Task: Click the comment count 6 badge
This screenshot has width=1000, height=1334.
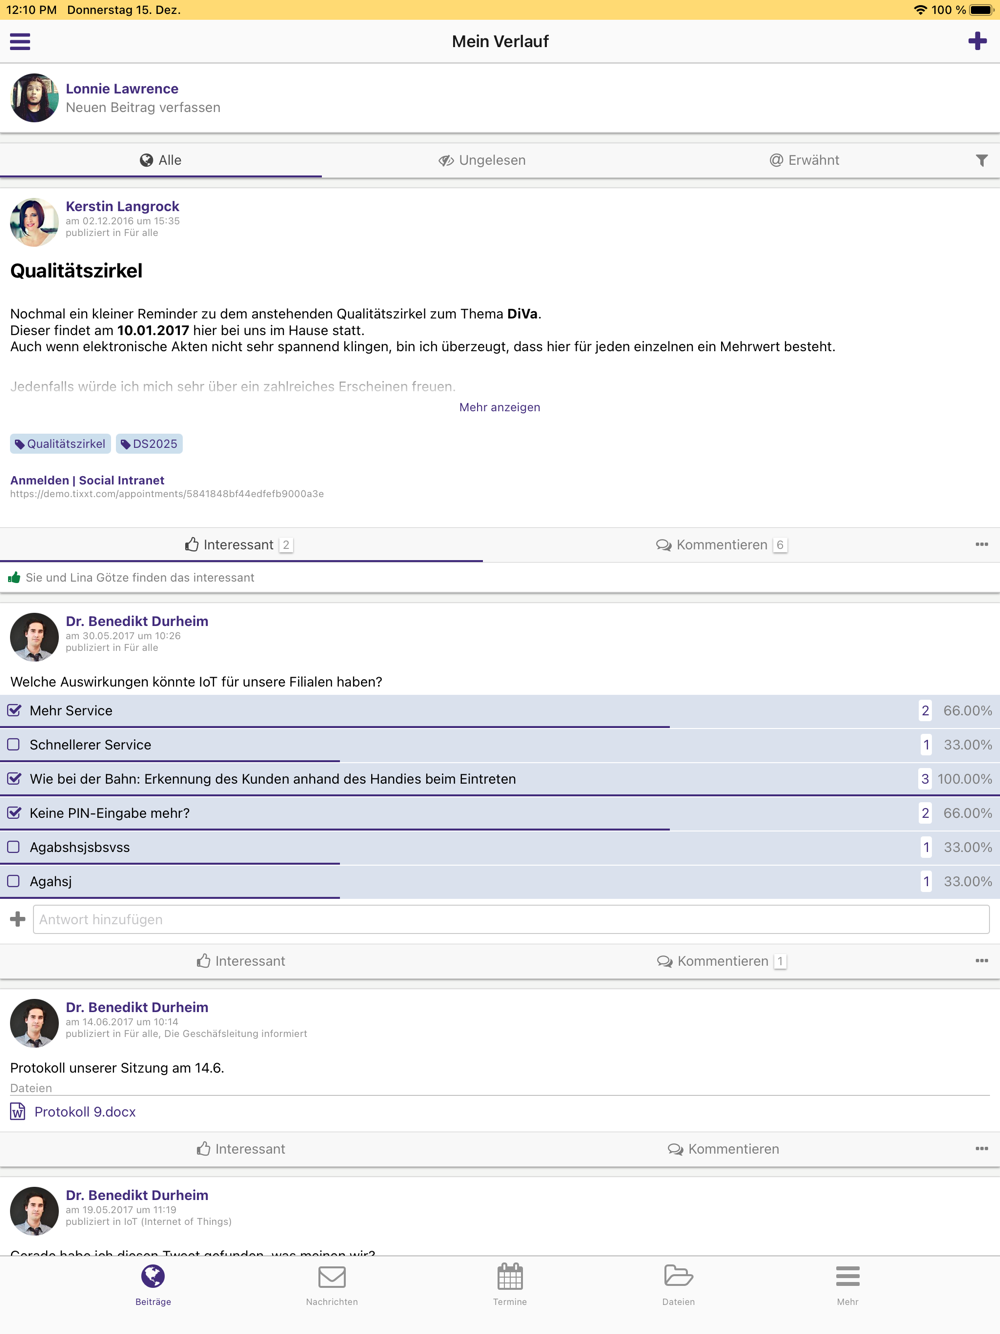Action: coord(780,545)
